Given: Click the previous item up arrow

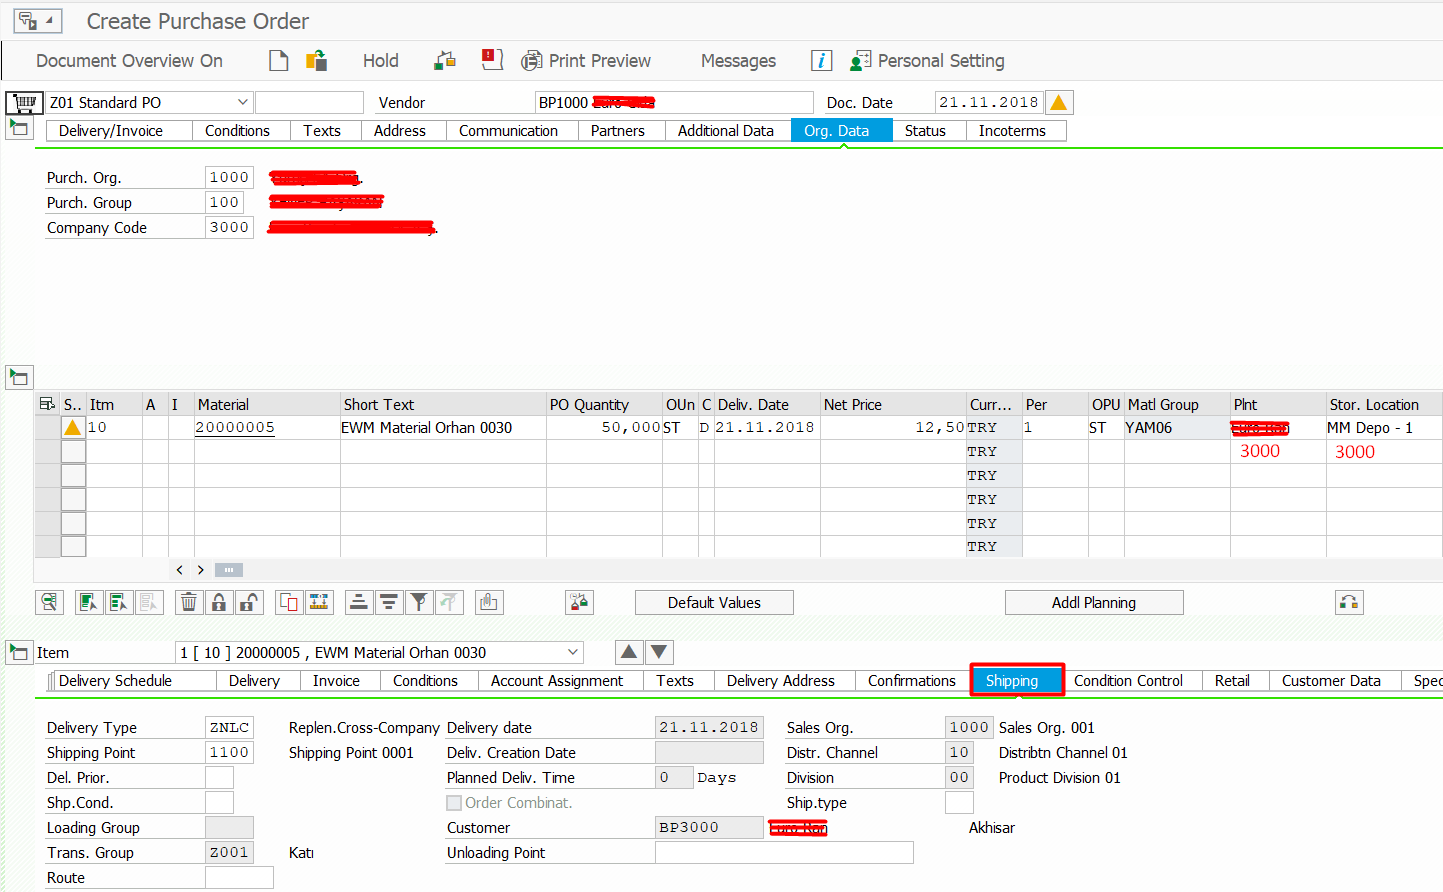Looking at the screenshot, I should 629,652.
